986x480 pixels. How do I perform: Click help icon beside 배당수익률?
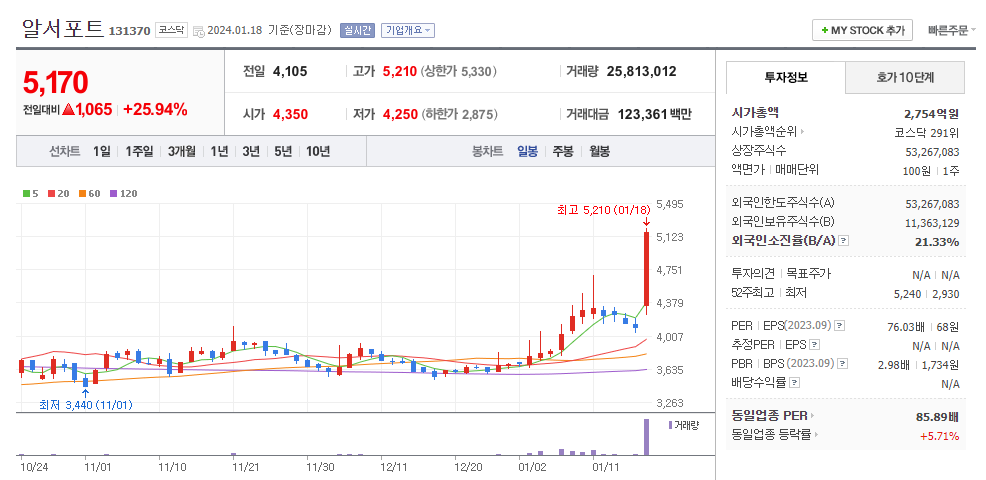[x=795, y=382]
